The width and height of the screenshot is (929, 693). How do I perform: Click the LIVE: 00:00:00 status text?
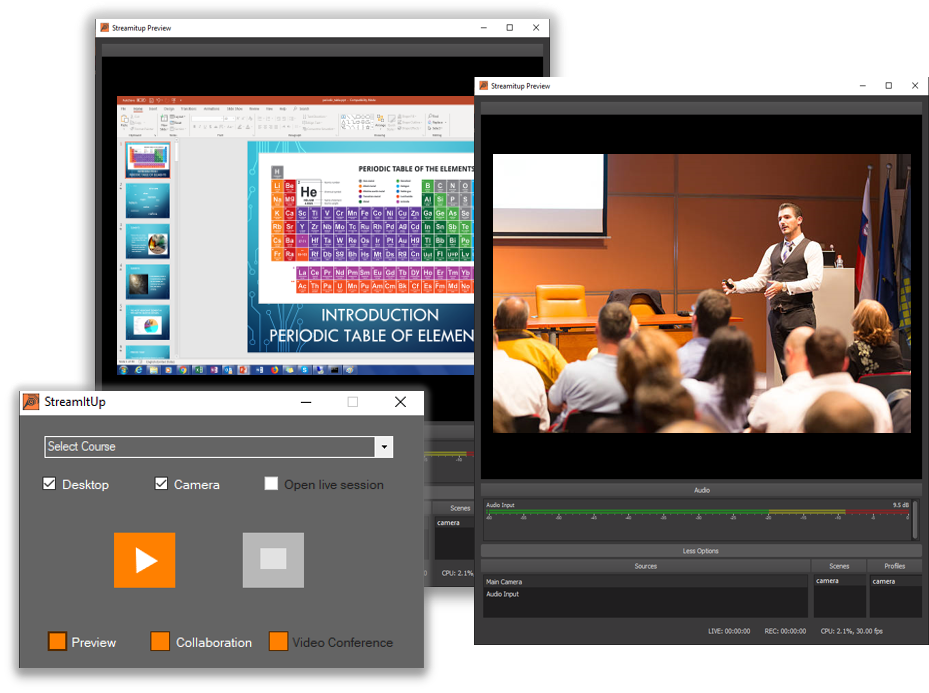(x=729, y=631)
